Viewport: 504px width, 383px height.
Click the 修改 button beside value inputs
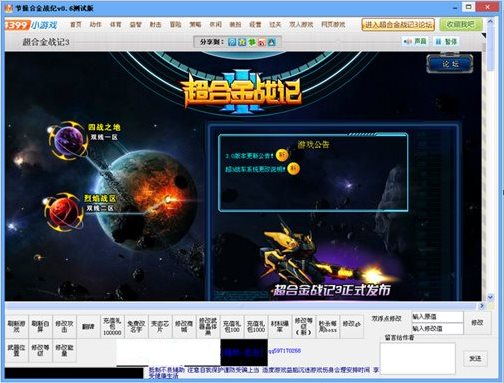tap(477, 323)
